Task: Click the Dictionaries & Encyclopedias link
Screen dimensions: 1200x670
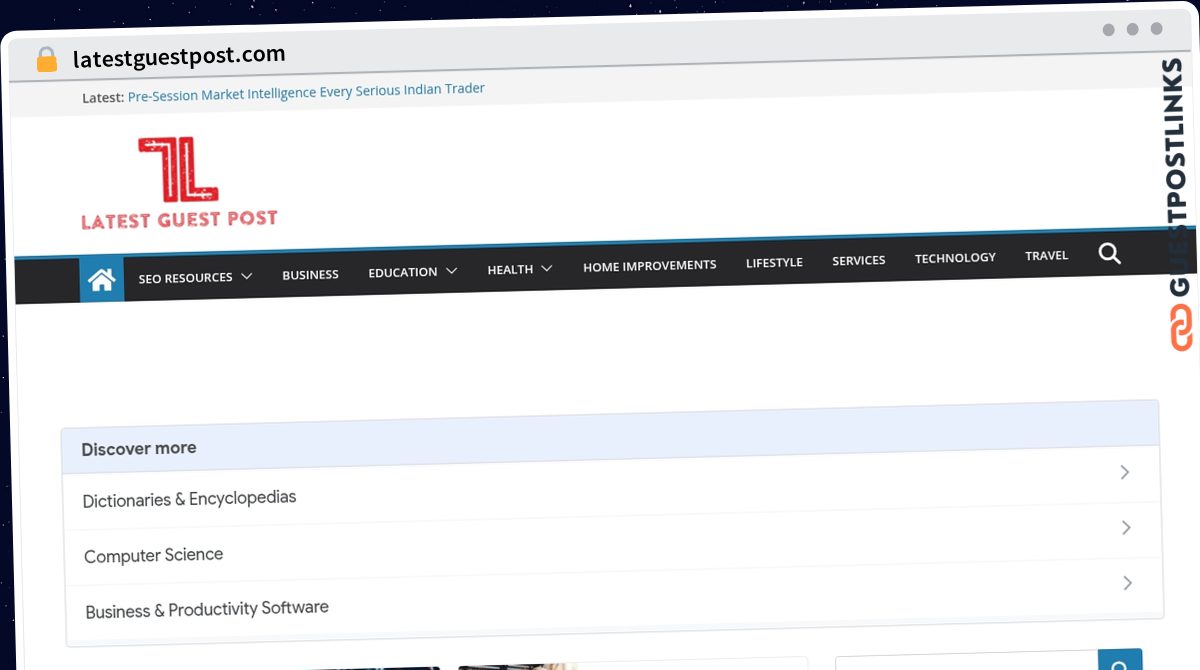Action: (x=190, y=499)
